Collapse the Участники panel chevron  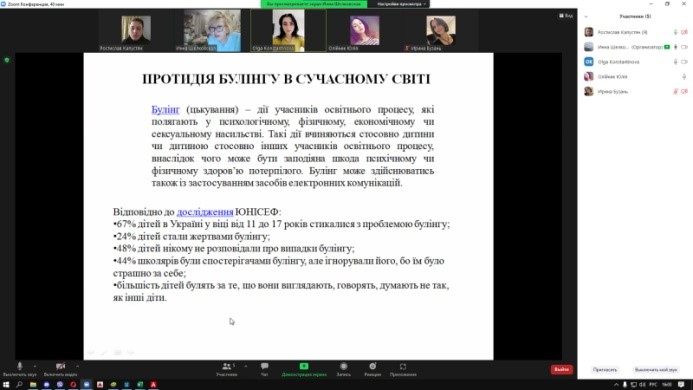586,16
